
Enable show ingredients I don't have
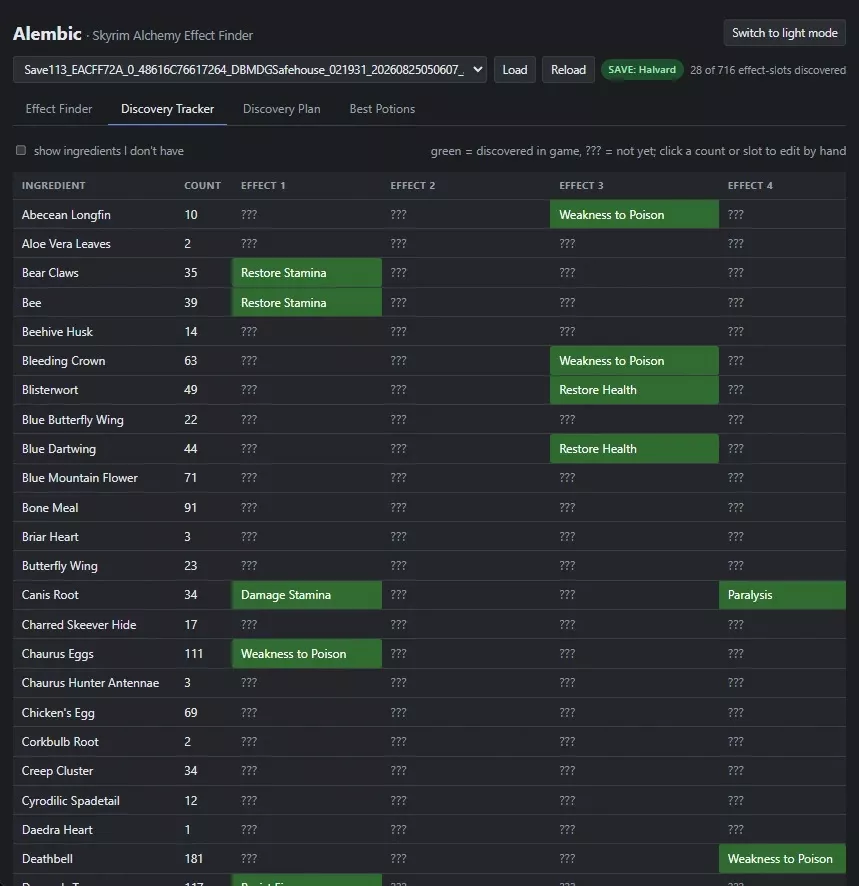point(21,150)
